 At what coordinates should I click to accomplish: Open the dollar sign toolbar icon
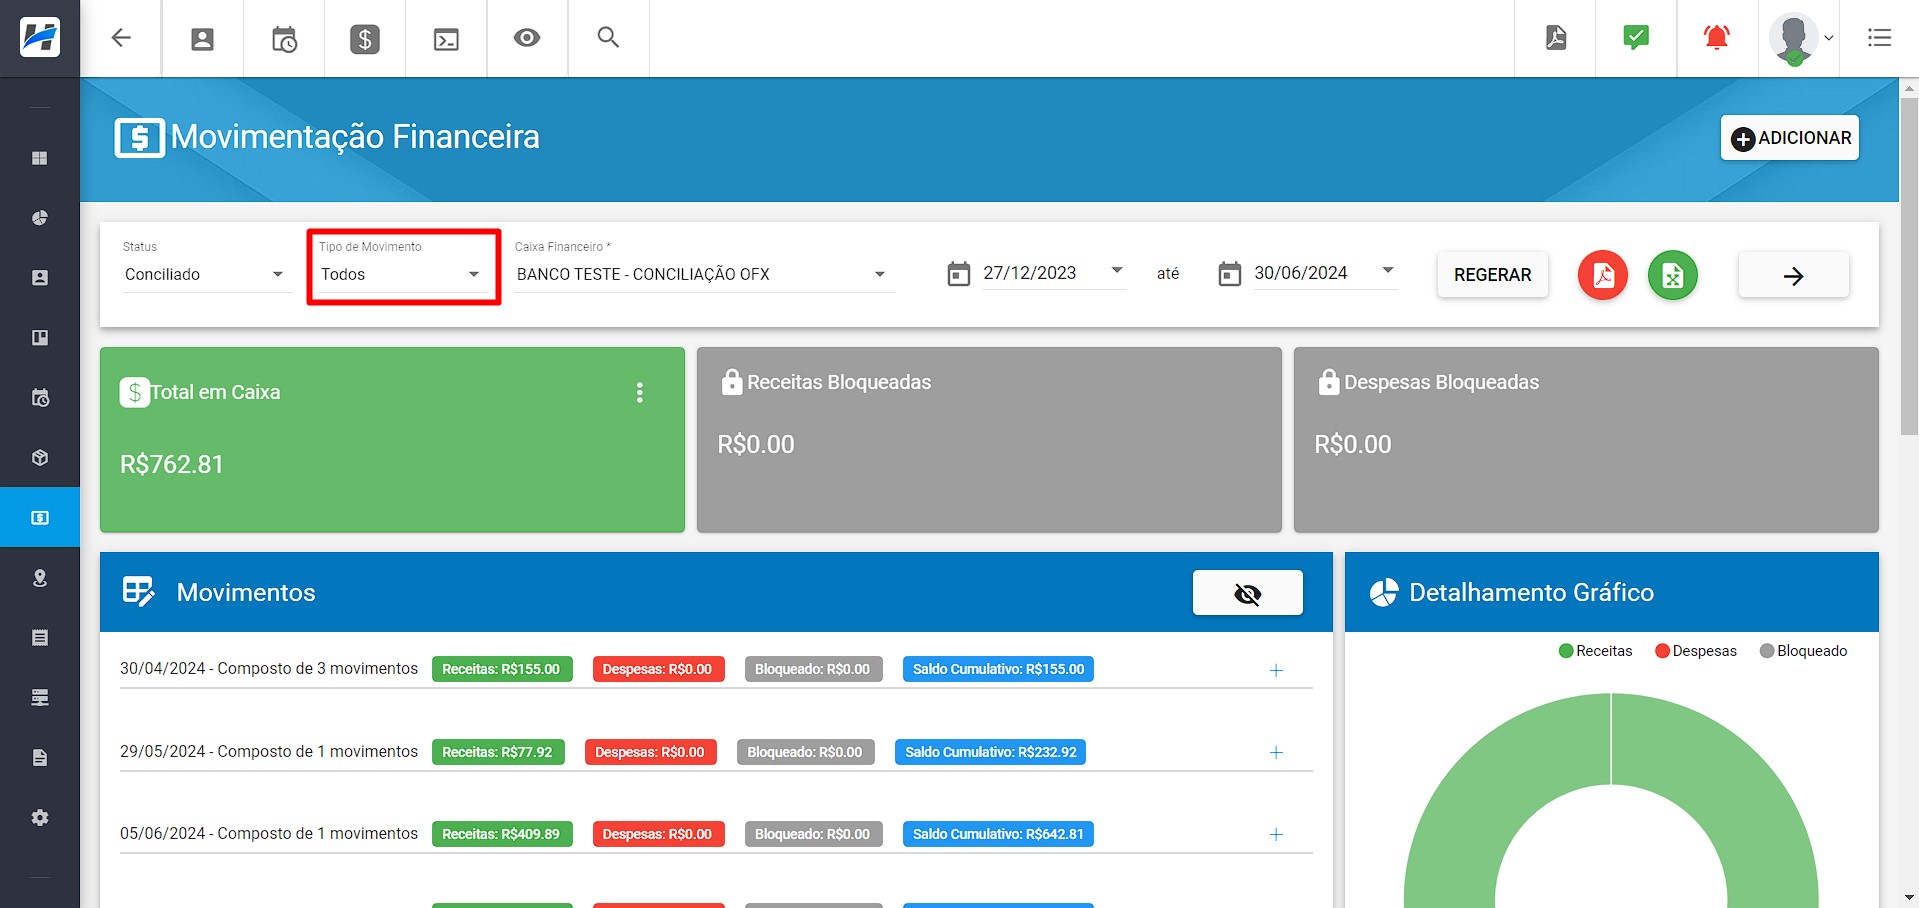point(365,39)
